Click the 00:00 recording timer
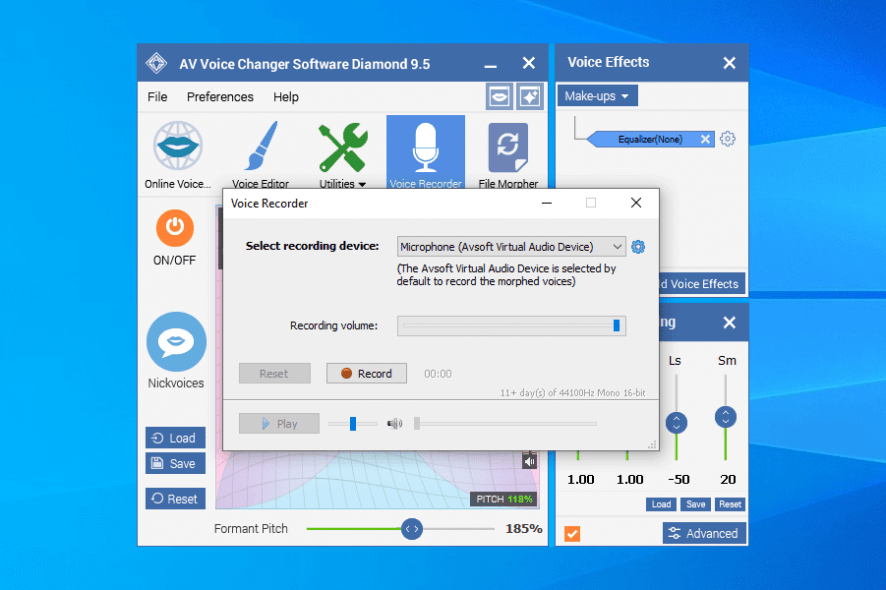886x590 pixels. point(438,374)
